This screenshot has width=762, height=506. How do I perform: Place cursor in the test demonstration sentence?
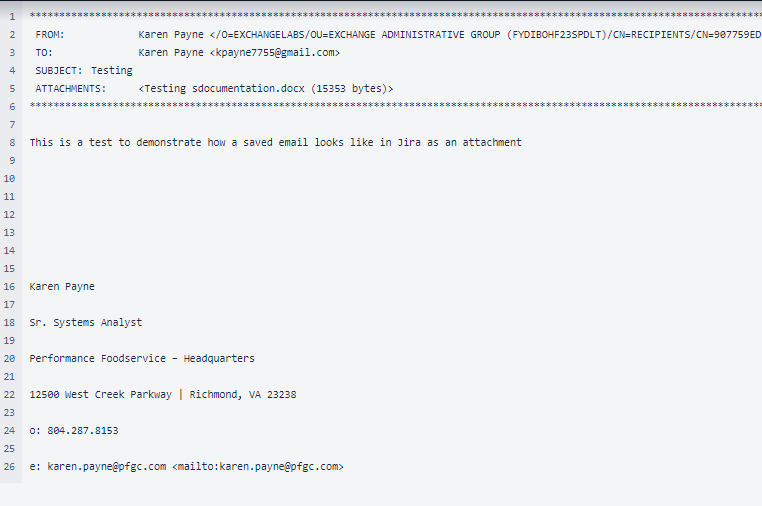[x=276, y=142]
